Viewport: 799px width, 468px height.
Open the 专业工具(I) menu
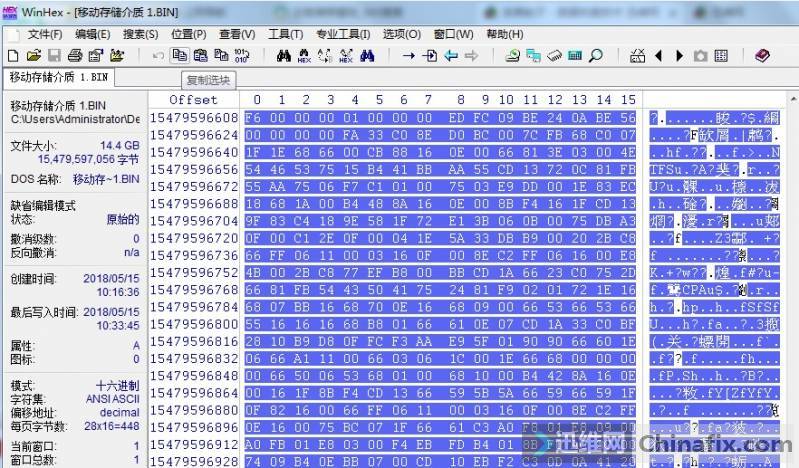click(x=343, y=34)
